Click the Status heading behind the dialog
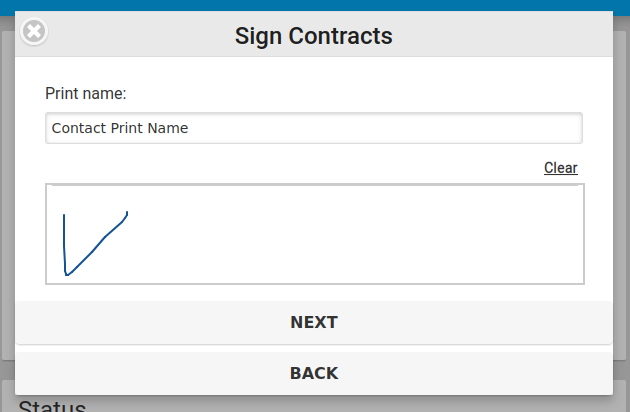The image size is (630, 412). coord(52,406)
